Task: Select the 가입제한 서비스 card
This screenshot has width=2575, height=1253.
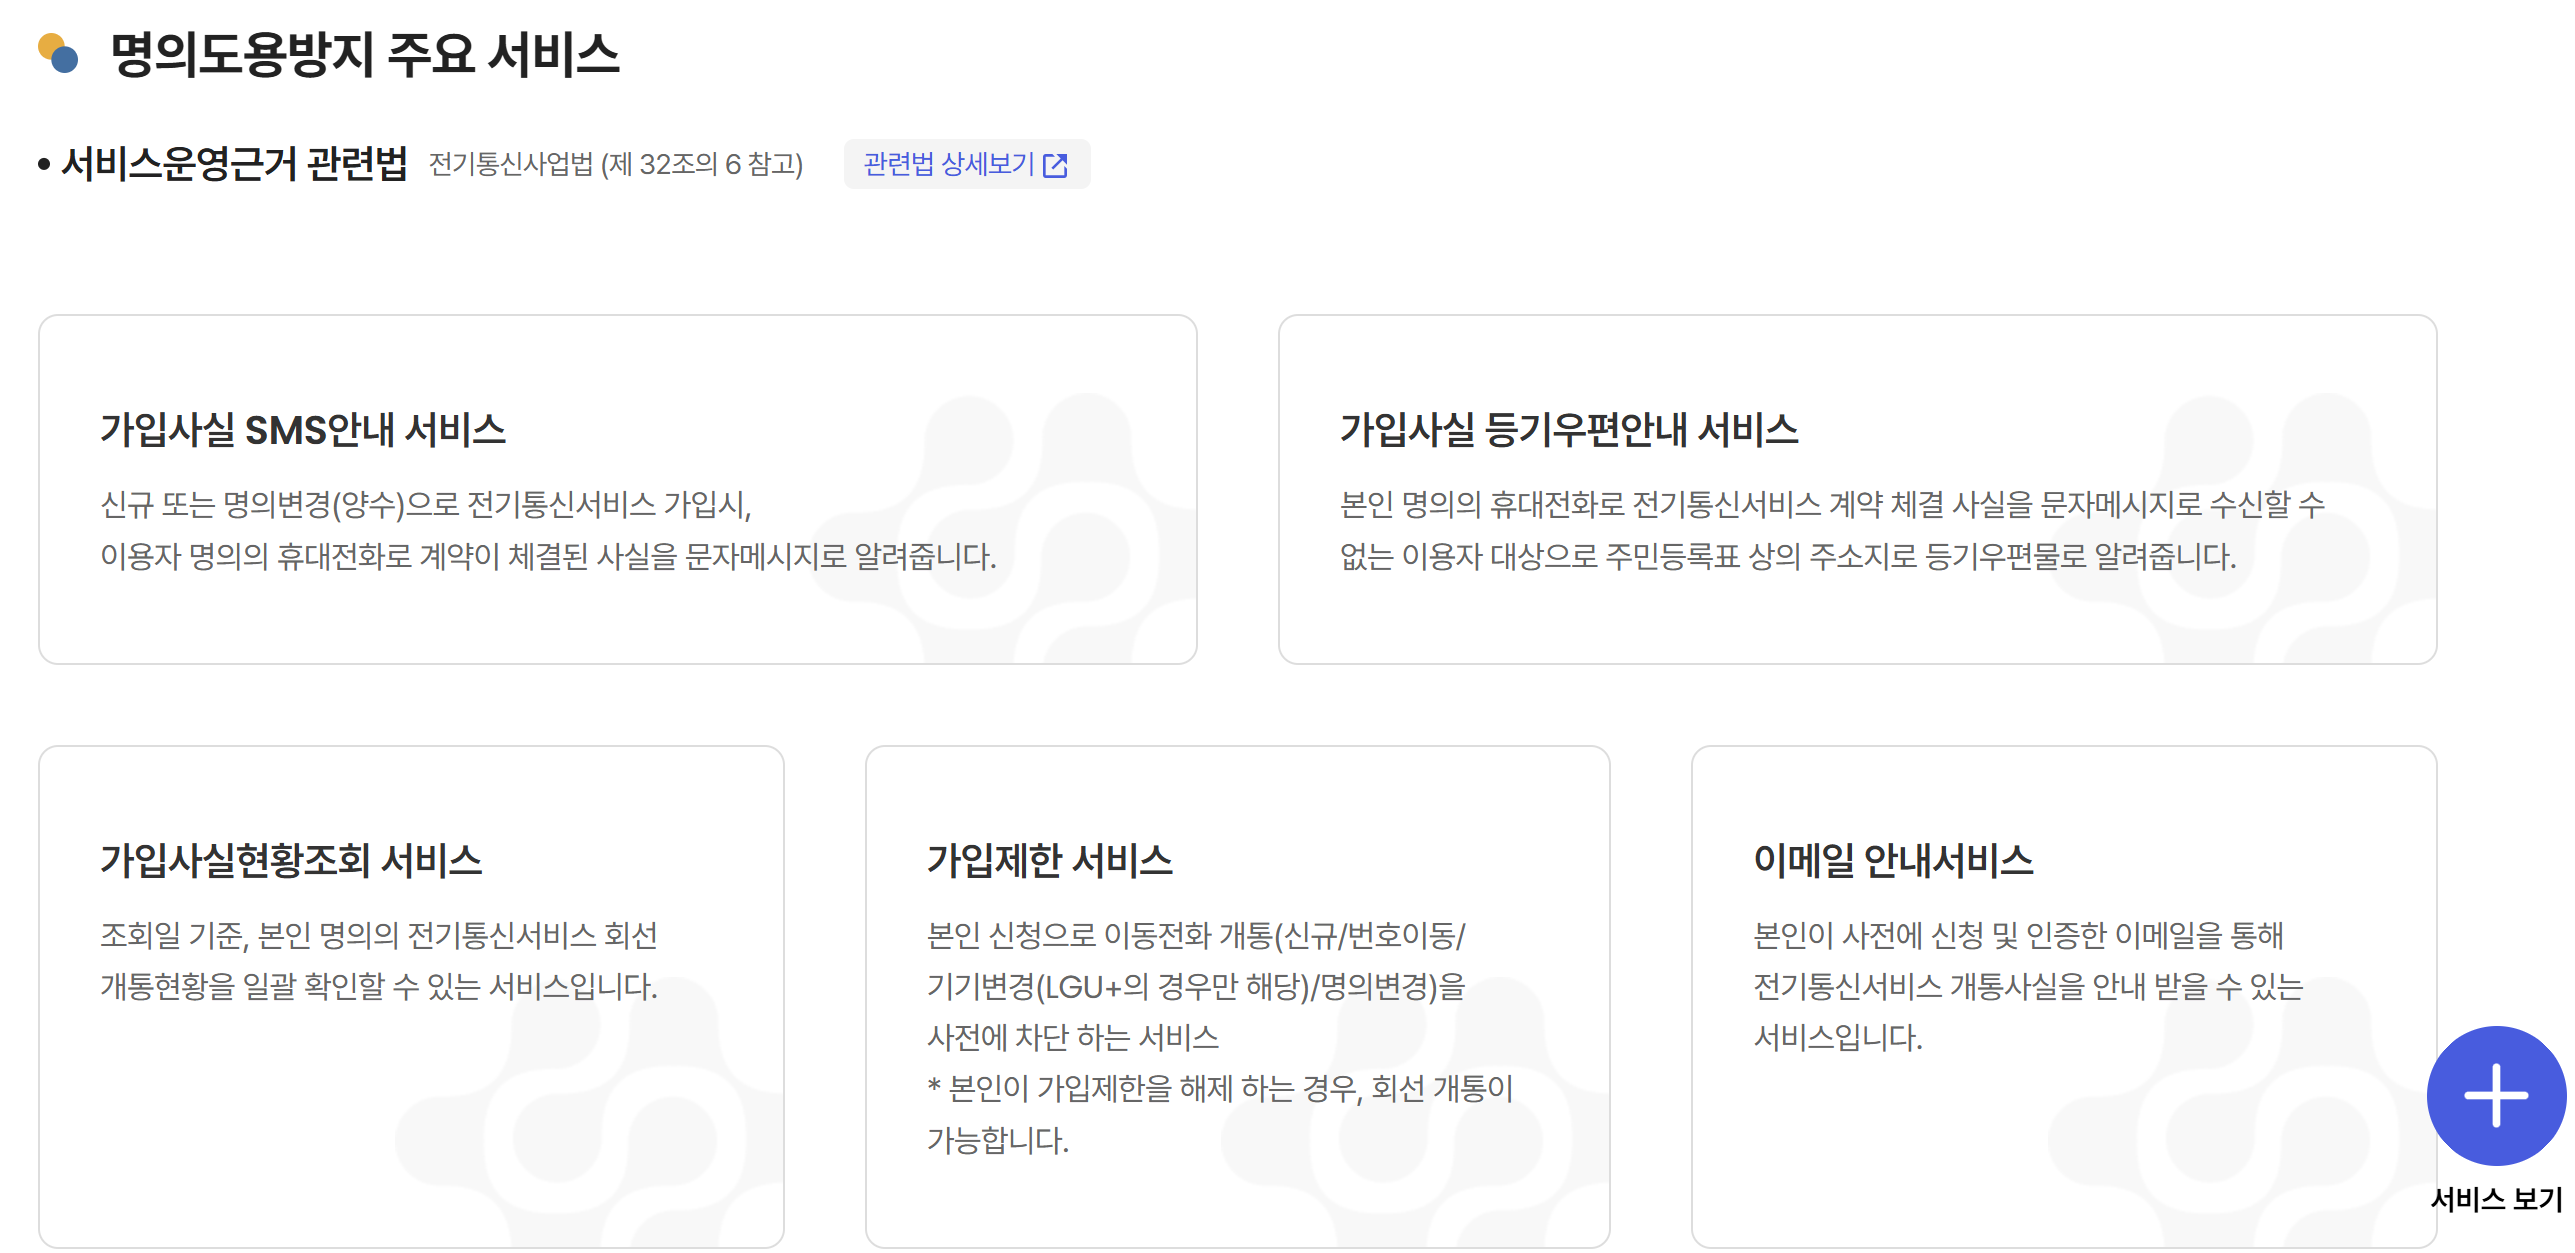Action: [1049, 860]
